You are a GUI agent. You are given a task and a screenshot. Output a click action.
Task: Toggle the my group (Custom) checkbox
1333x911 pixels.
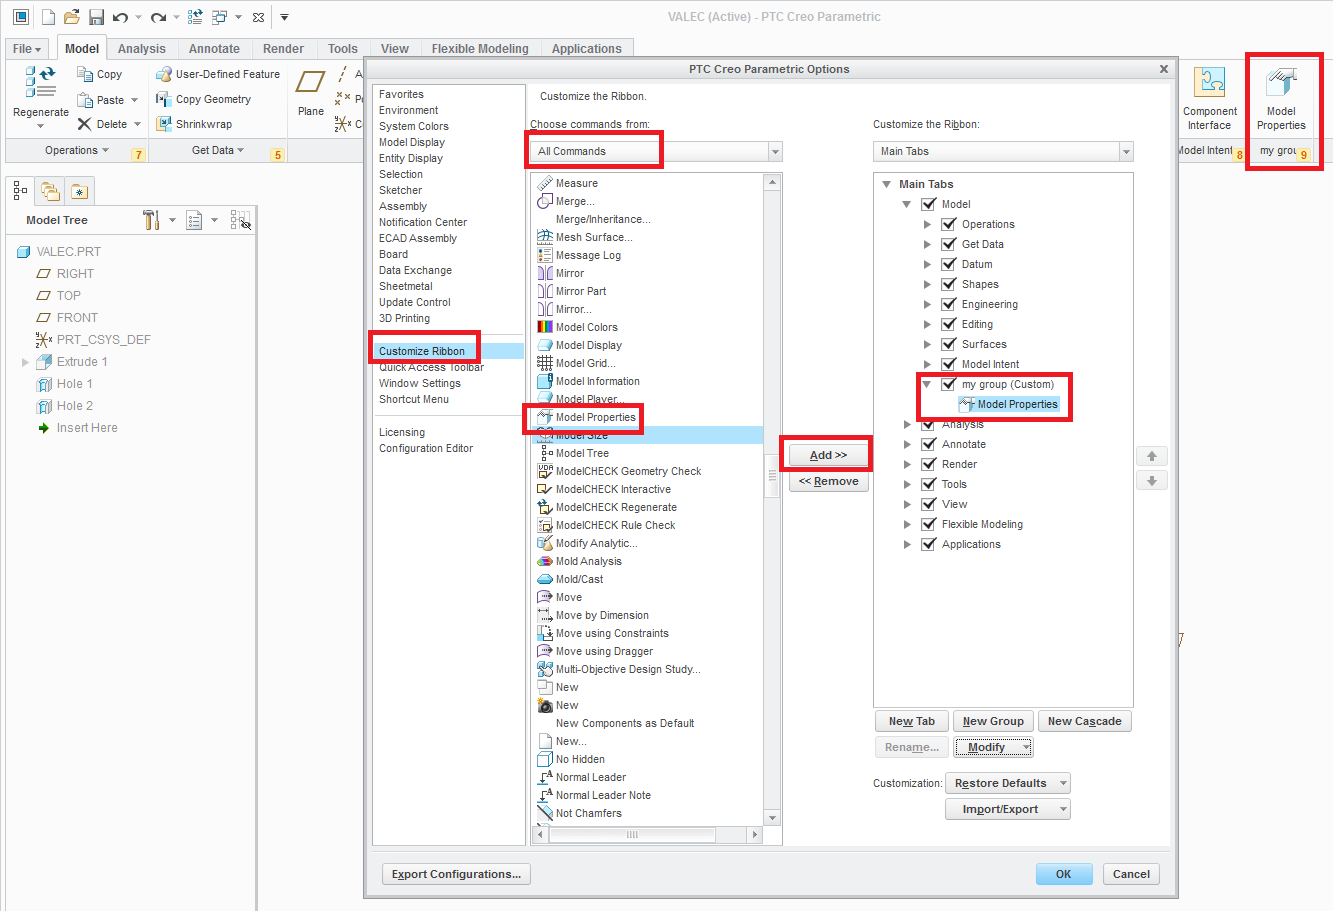(x=949, y=384)
